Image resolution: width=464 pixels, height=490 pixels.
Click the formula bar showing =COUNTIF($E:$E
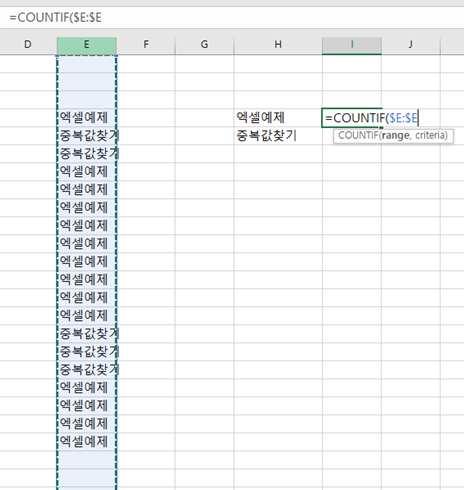pos(232,17)
